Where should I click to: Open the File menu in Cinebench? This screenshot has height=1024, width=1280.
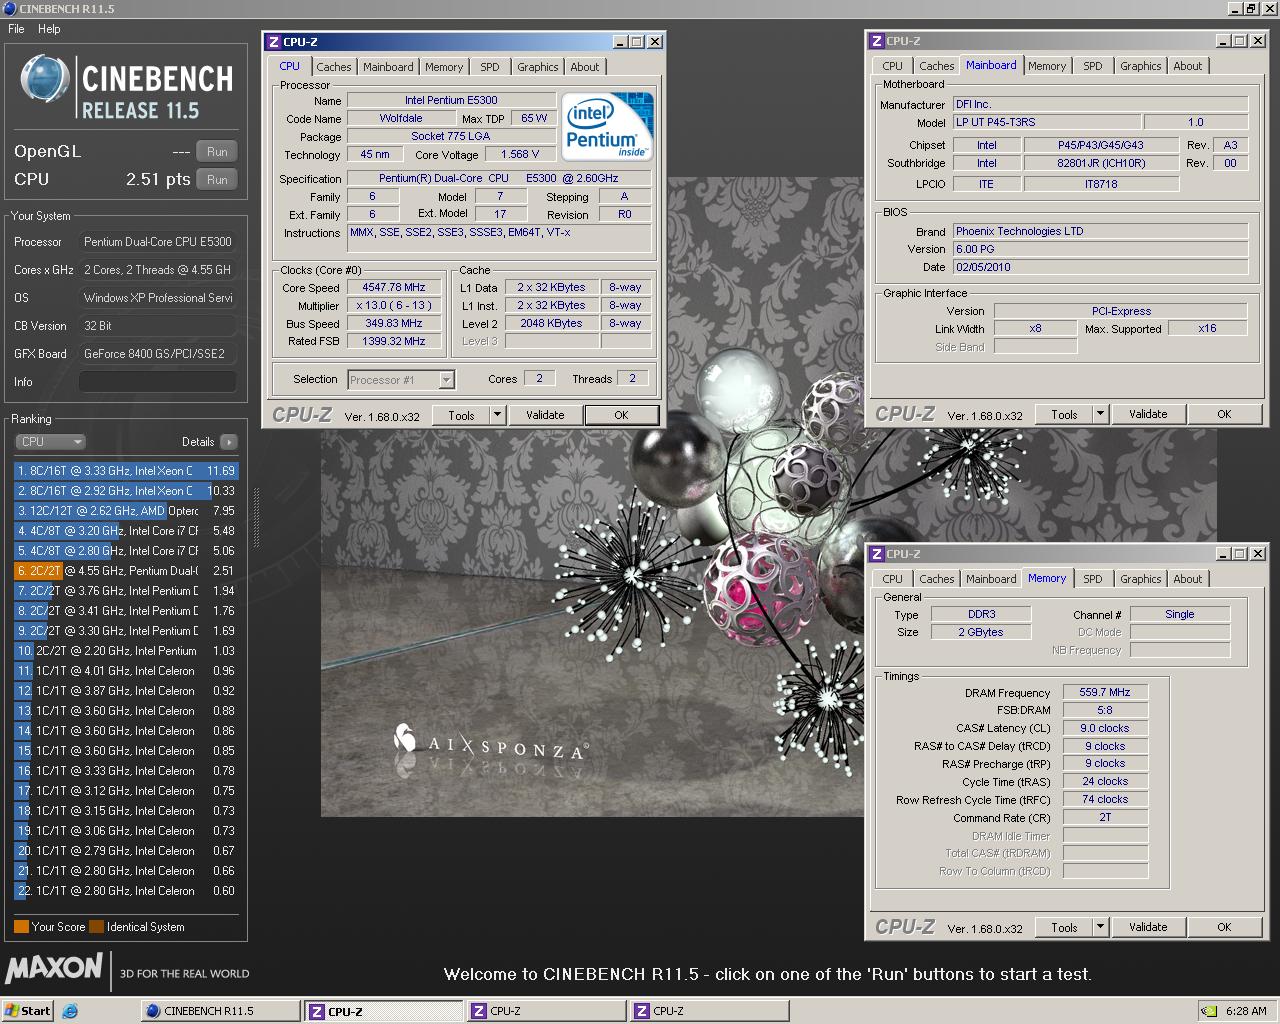point(16,29)
